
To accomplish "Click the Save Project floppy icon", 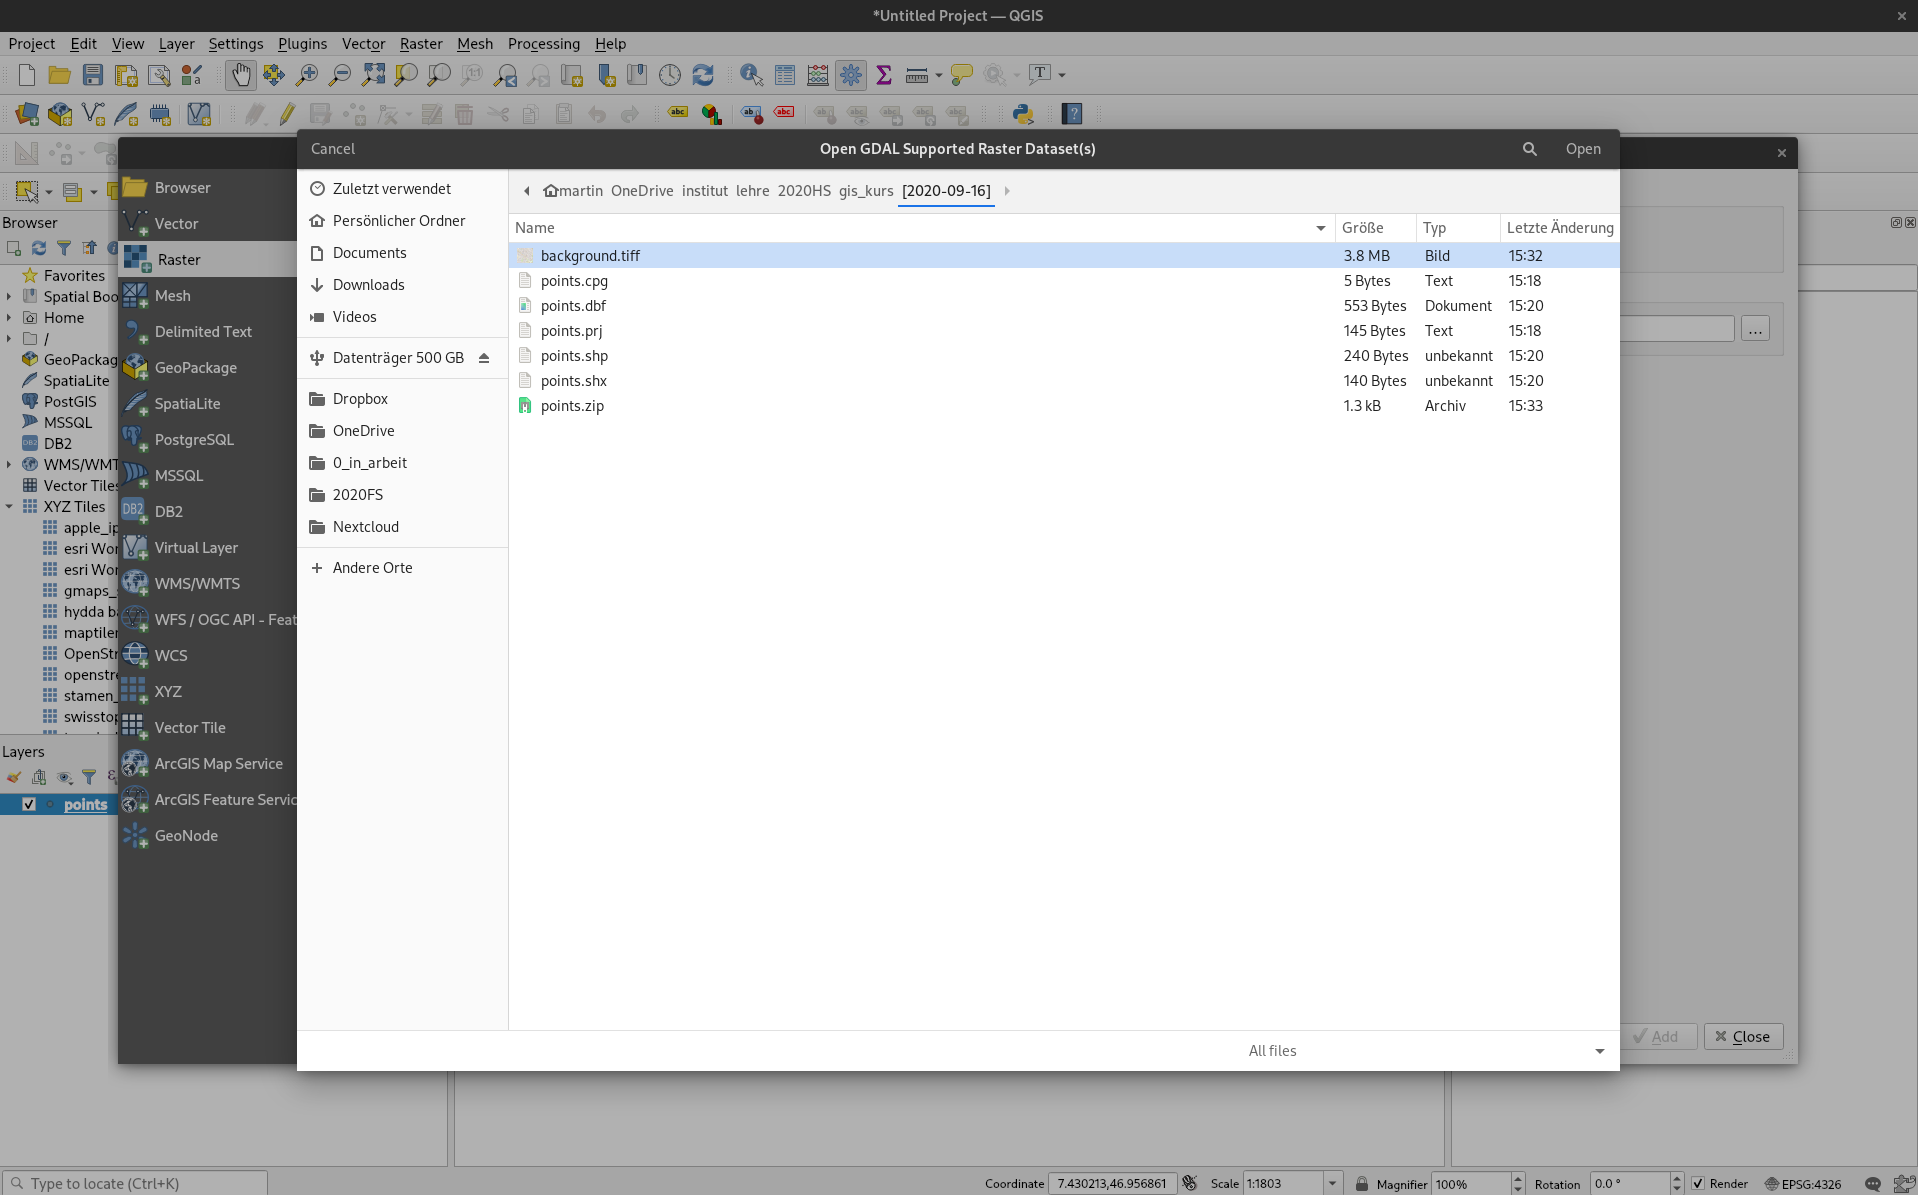I will (x=93, y=75).
